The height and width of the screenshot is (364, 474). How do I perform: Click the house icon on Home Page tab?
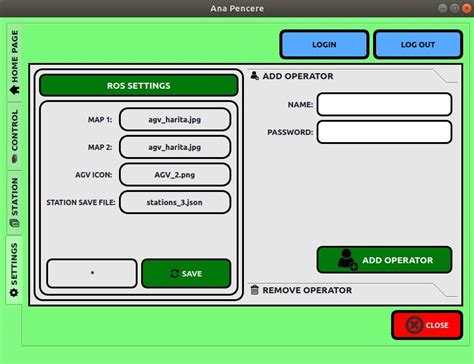click(15, 90)
